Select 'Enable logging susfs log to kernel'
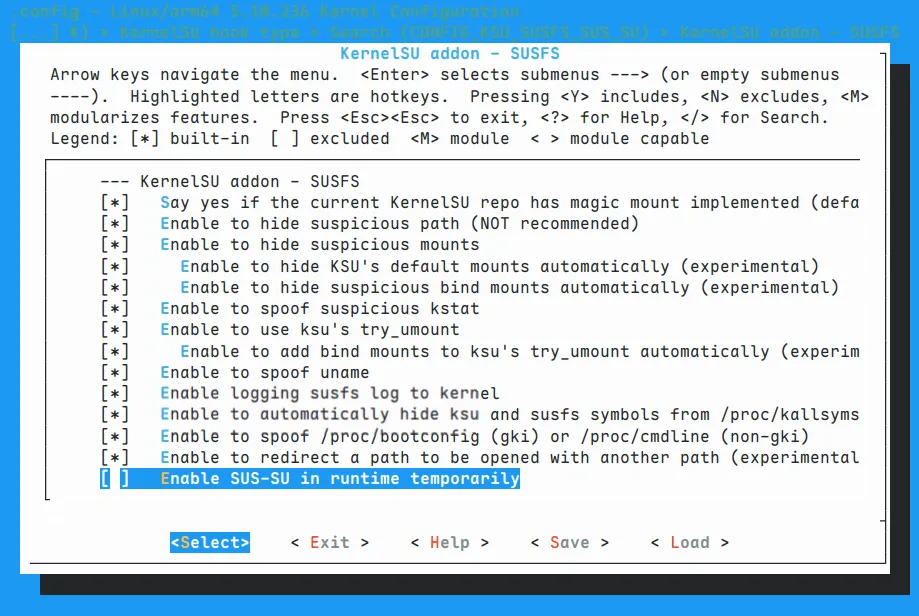The height and width of the screenshot is (616, 919). coord(329,393)
